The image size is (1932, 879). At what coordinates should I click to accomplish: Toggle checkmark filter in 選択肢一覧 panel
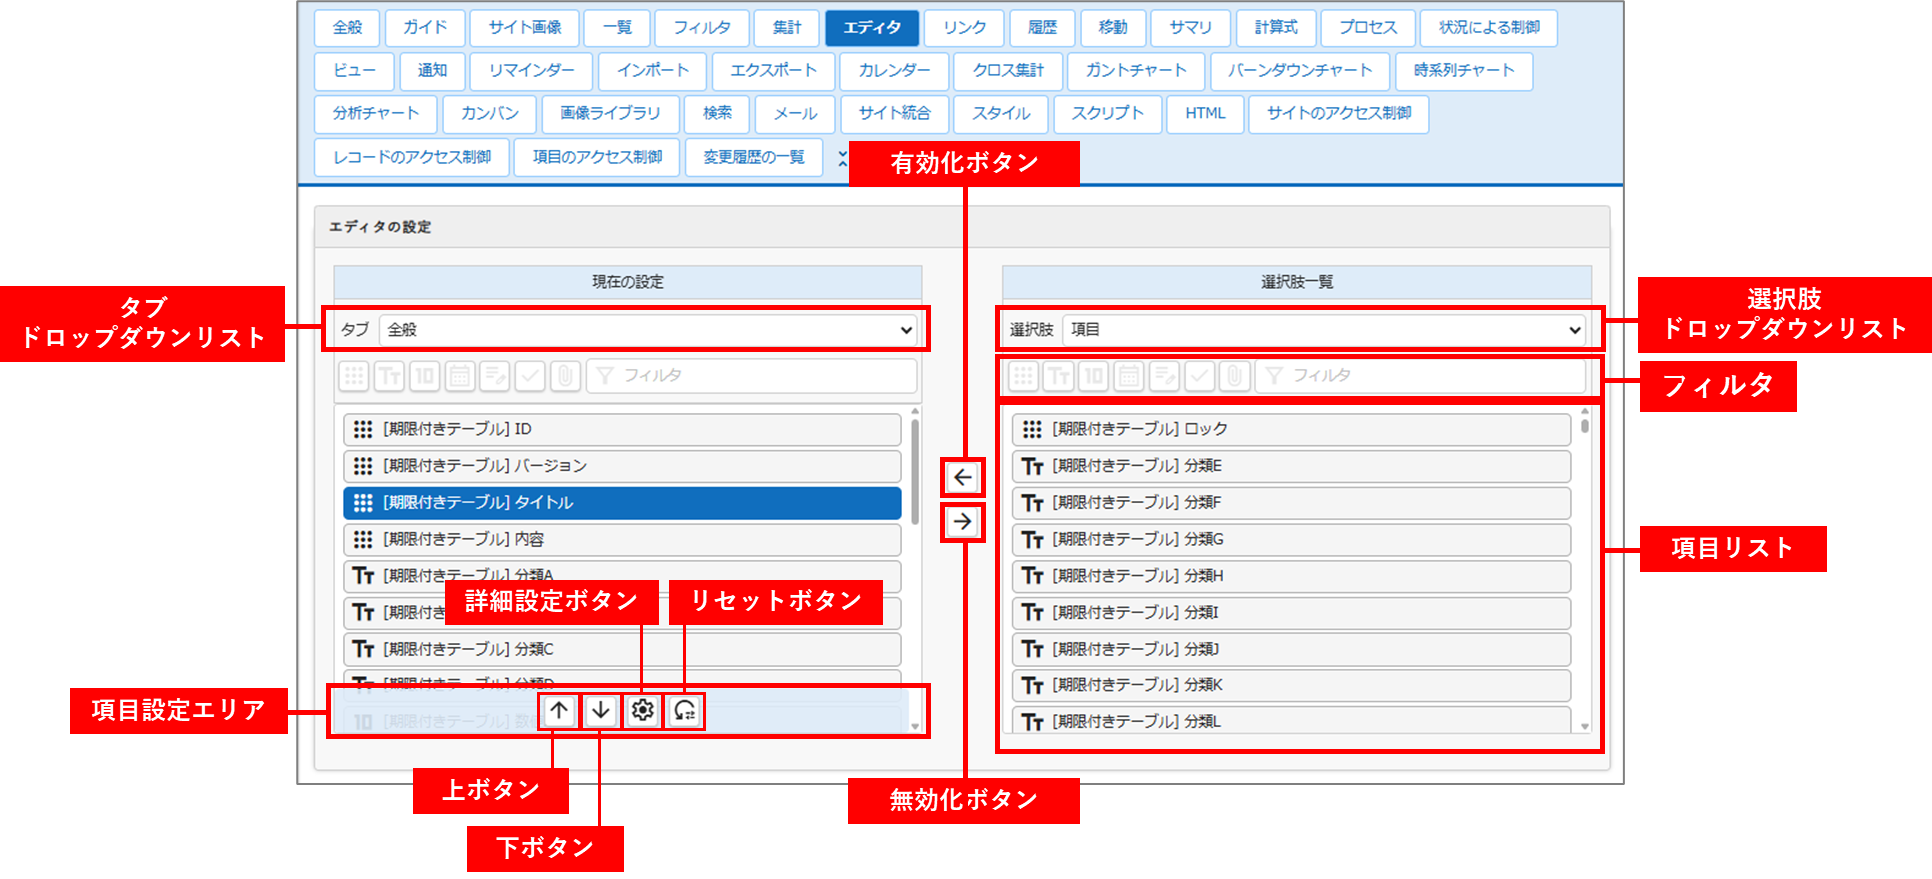1199,376
